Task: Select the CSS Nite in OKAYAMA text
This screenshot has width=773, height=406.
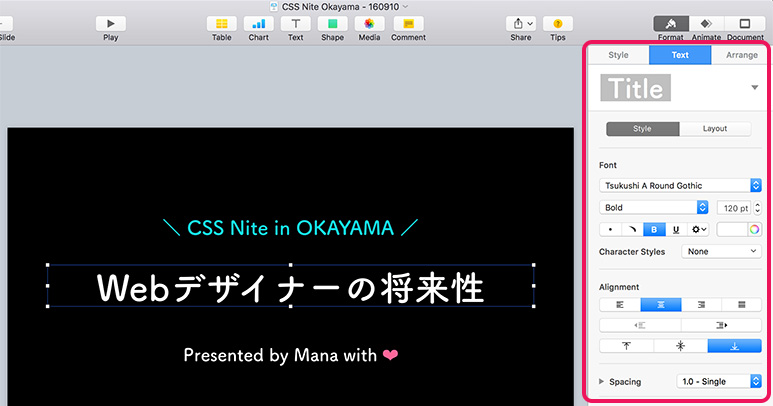Action: 290,228
